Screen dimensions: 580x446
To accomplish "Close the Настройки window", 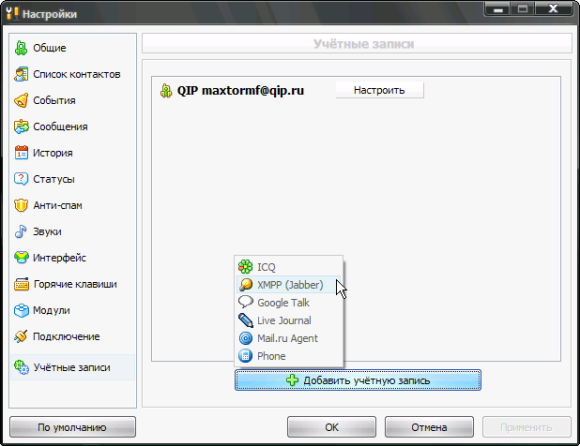I will tap(553, 9).
